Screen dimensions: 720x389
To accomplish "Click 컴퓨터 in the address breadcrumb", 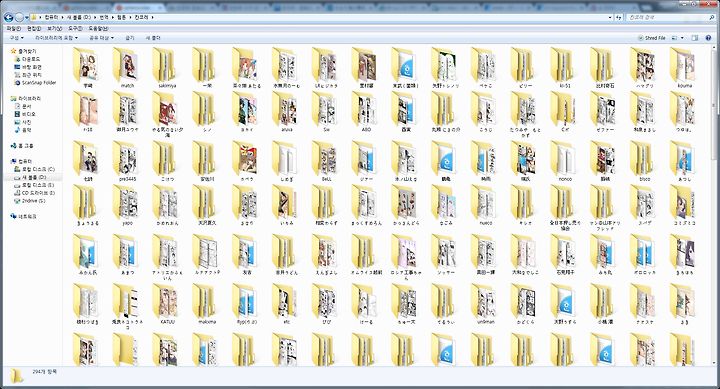I will click(51, 17).
